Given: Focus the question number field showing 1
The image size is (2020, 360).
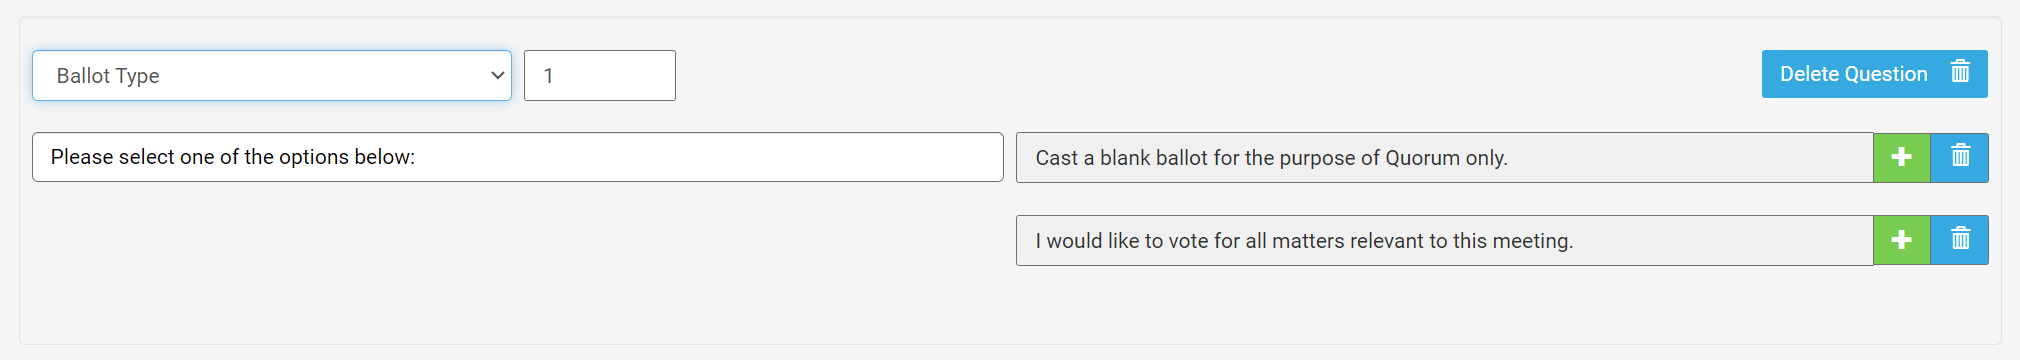Looking at the screenshot, I should (600, 76).
